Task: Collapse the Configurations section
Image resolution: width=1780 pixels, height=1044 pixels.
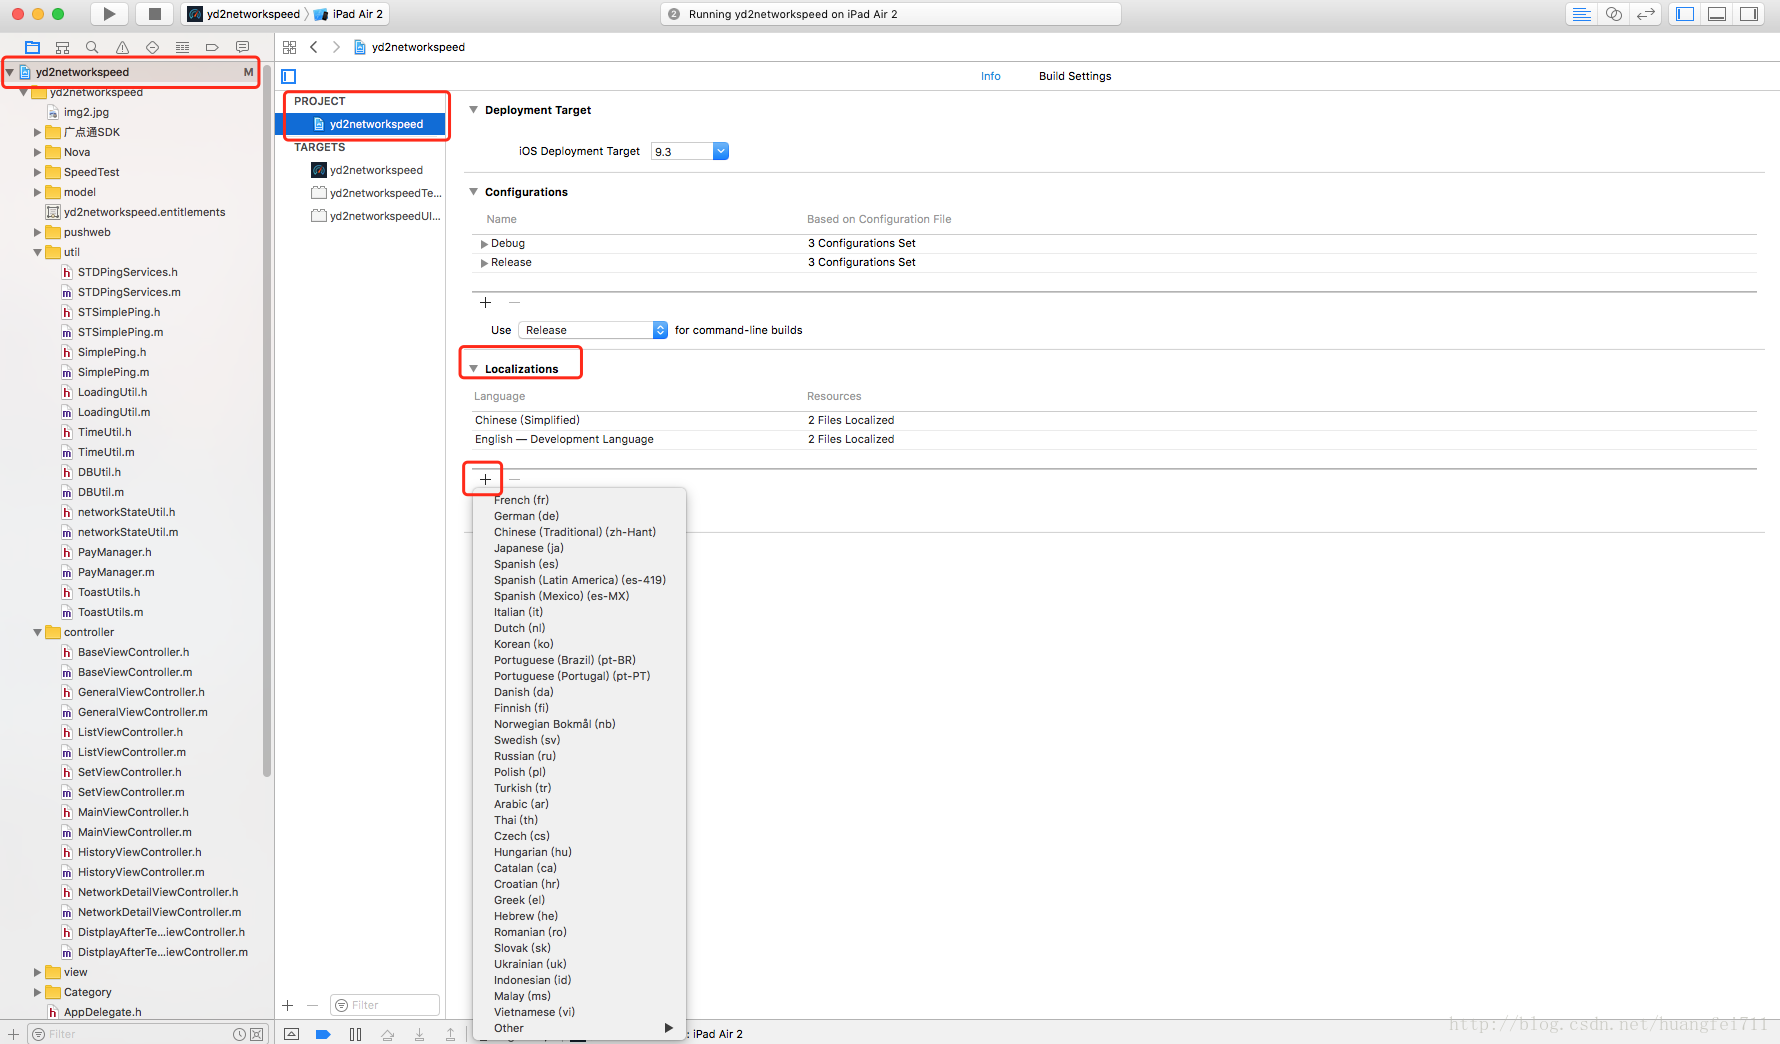Action: 474,192
